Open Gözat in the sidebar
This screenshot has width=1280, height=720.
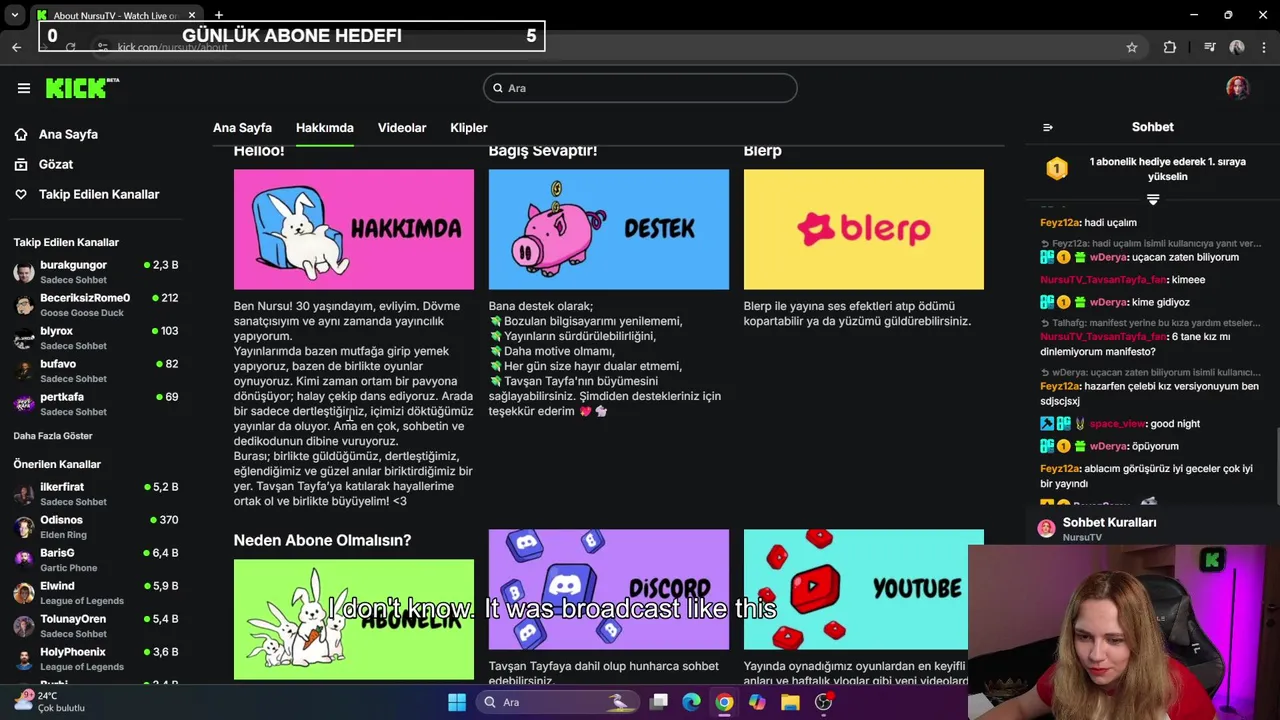tap(56, 164)
